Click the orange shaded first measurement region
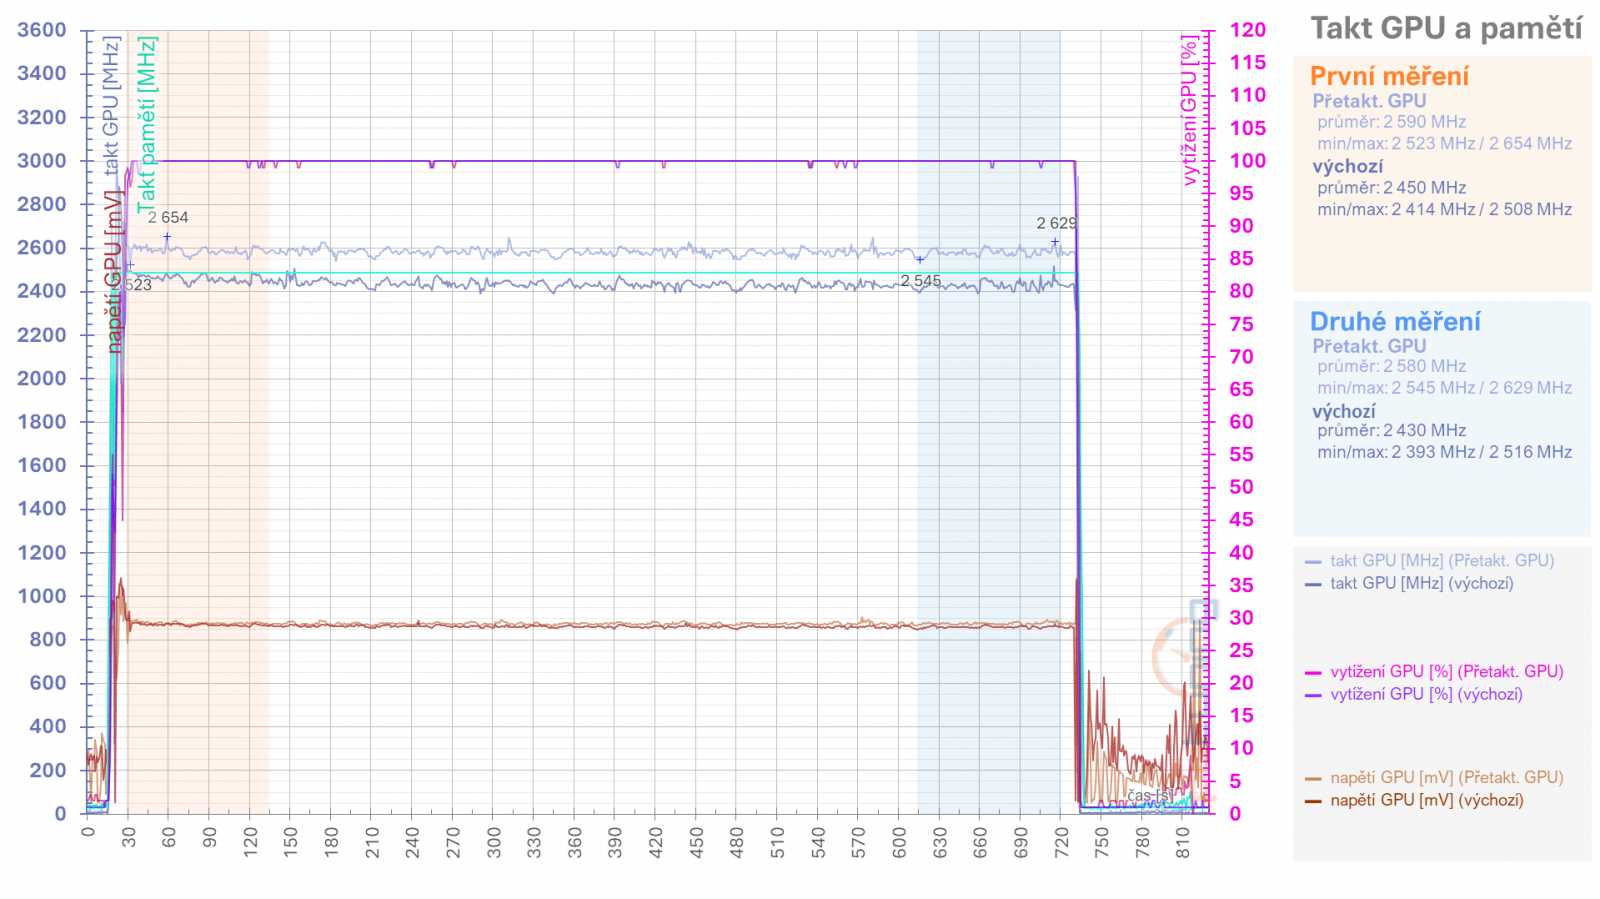 click(x=198, y=420)
